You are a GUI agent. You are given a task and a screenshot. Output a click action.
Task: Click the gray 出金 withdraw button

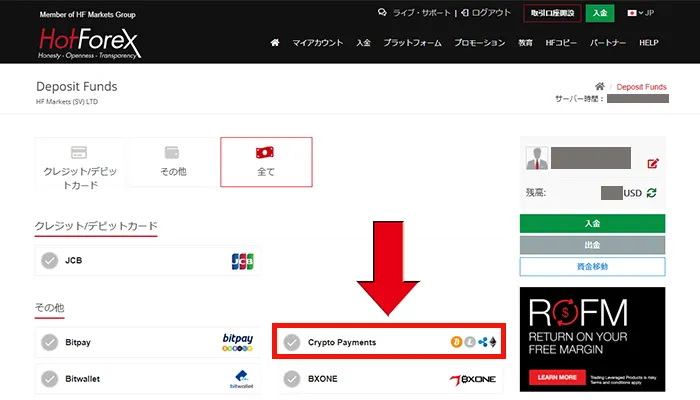click(592, 245)
